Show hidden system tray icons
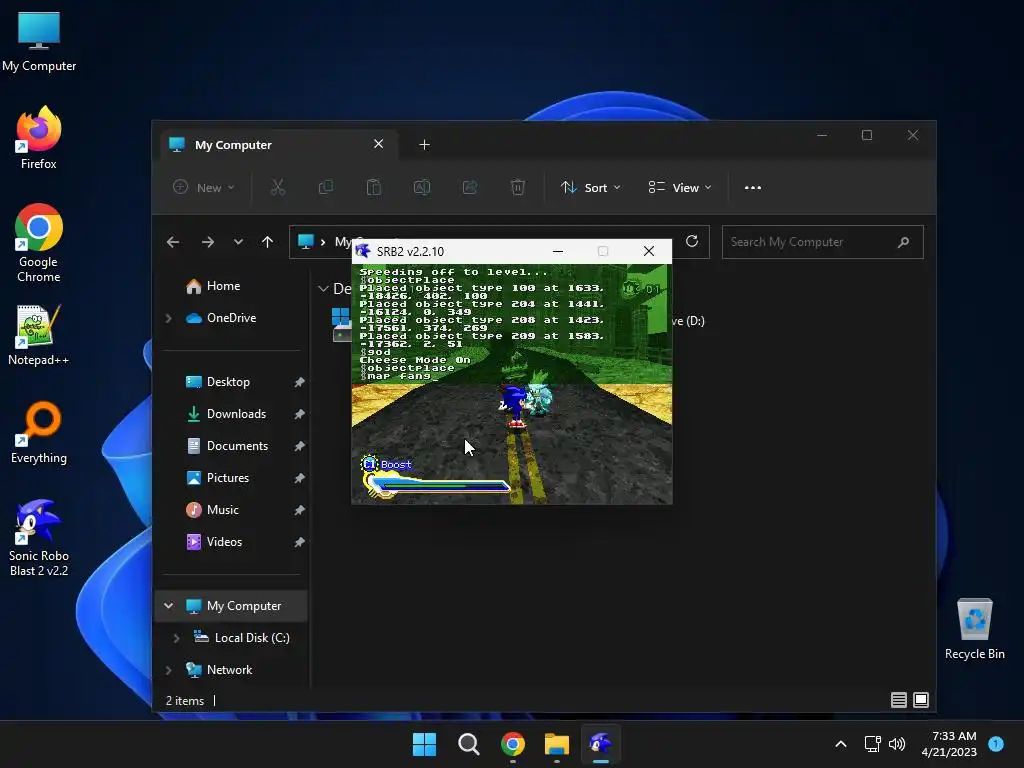This screenshot has width=1024, height=768. [841, 744]
